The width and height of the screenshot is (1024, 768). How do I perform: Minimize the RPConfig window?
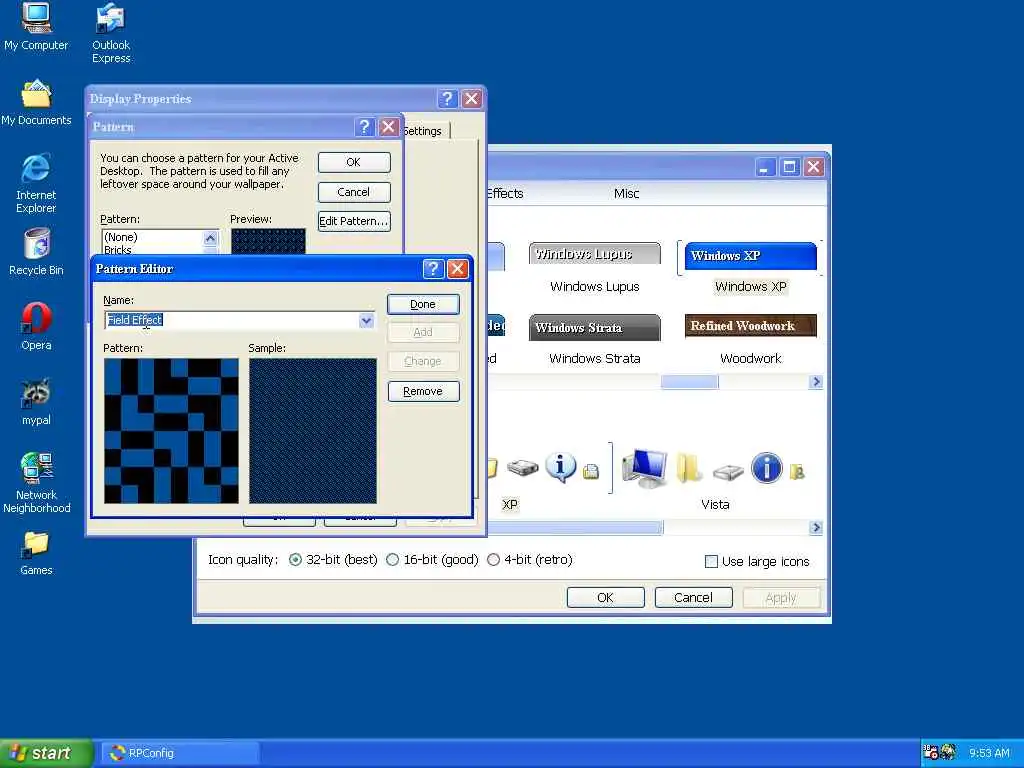(x=765, y=167)
